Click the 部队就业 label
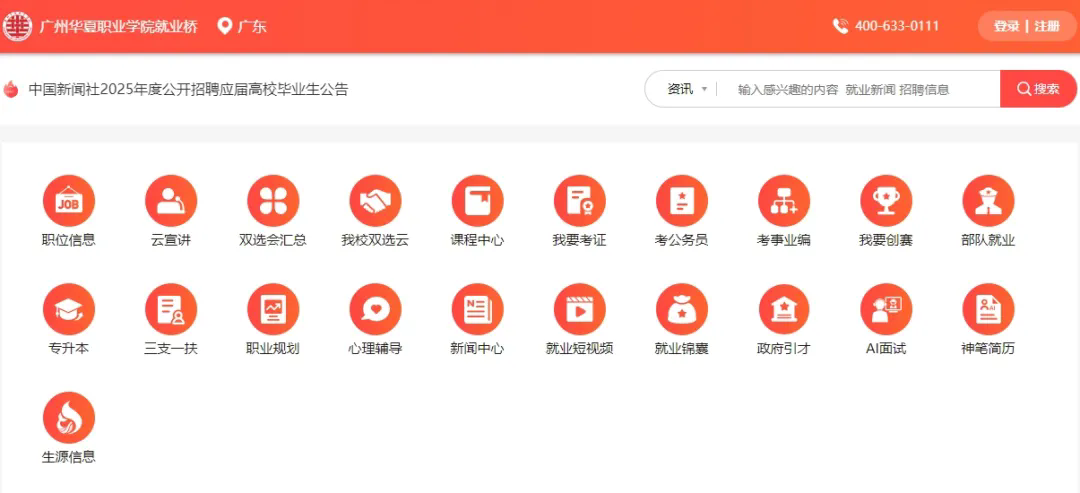Image resolution: width=1080 pixels, height=493 pixels. 988,240
